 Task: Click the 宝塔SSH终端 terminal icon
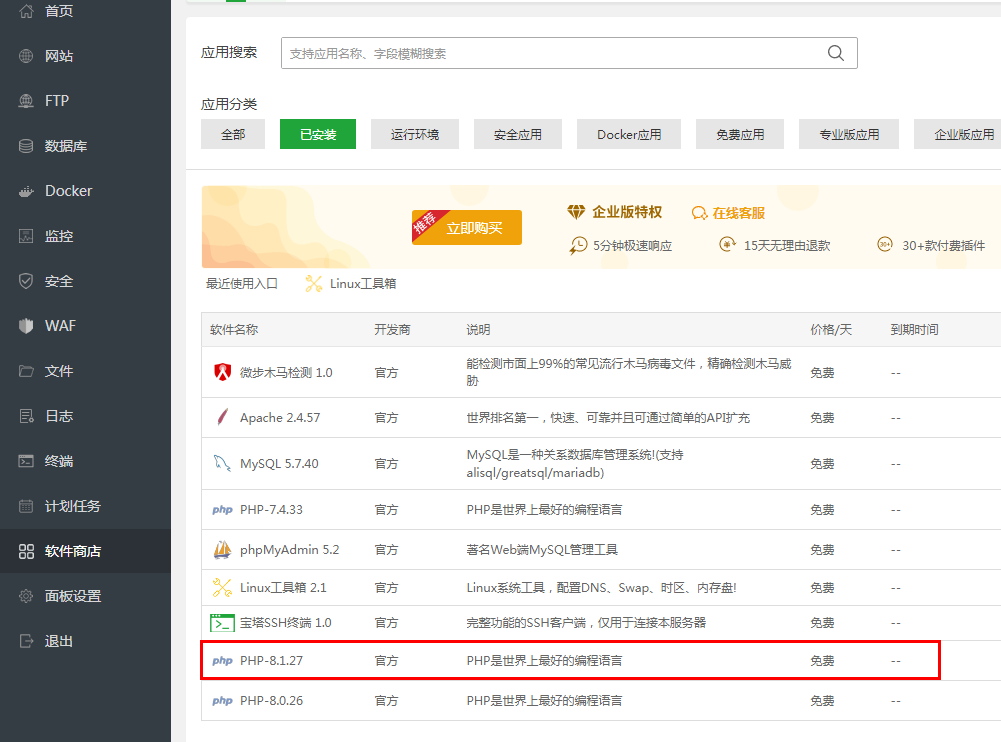222,623
